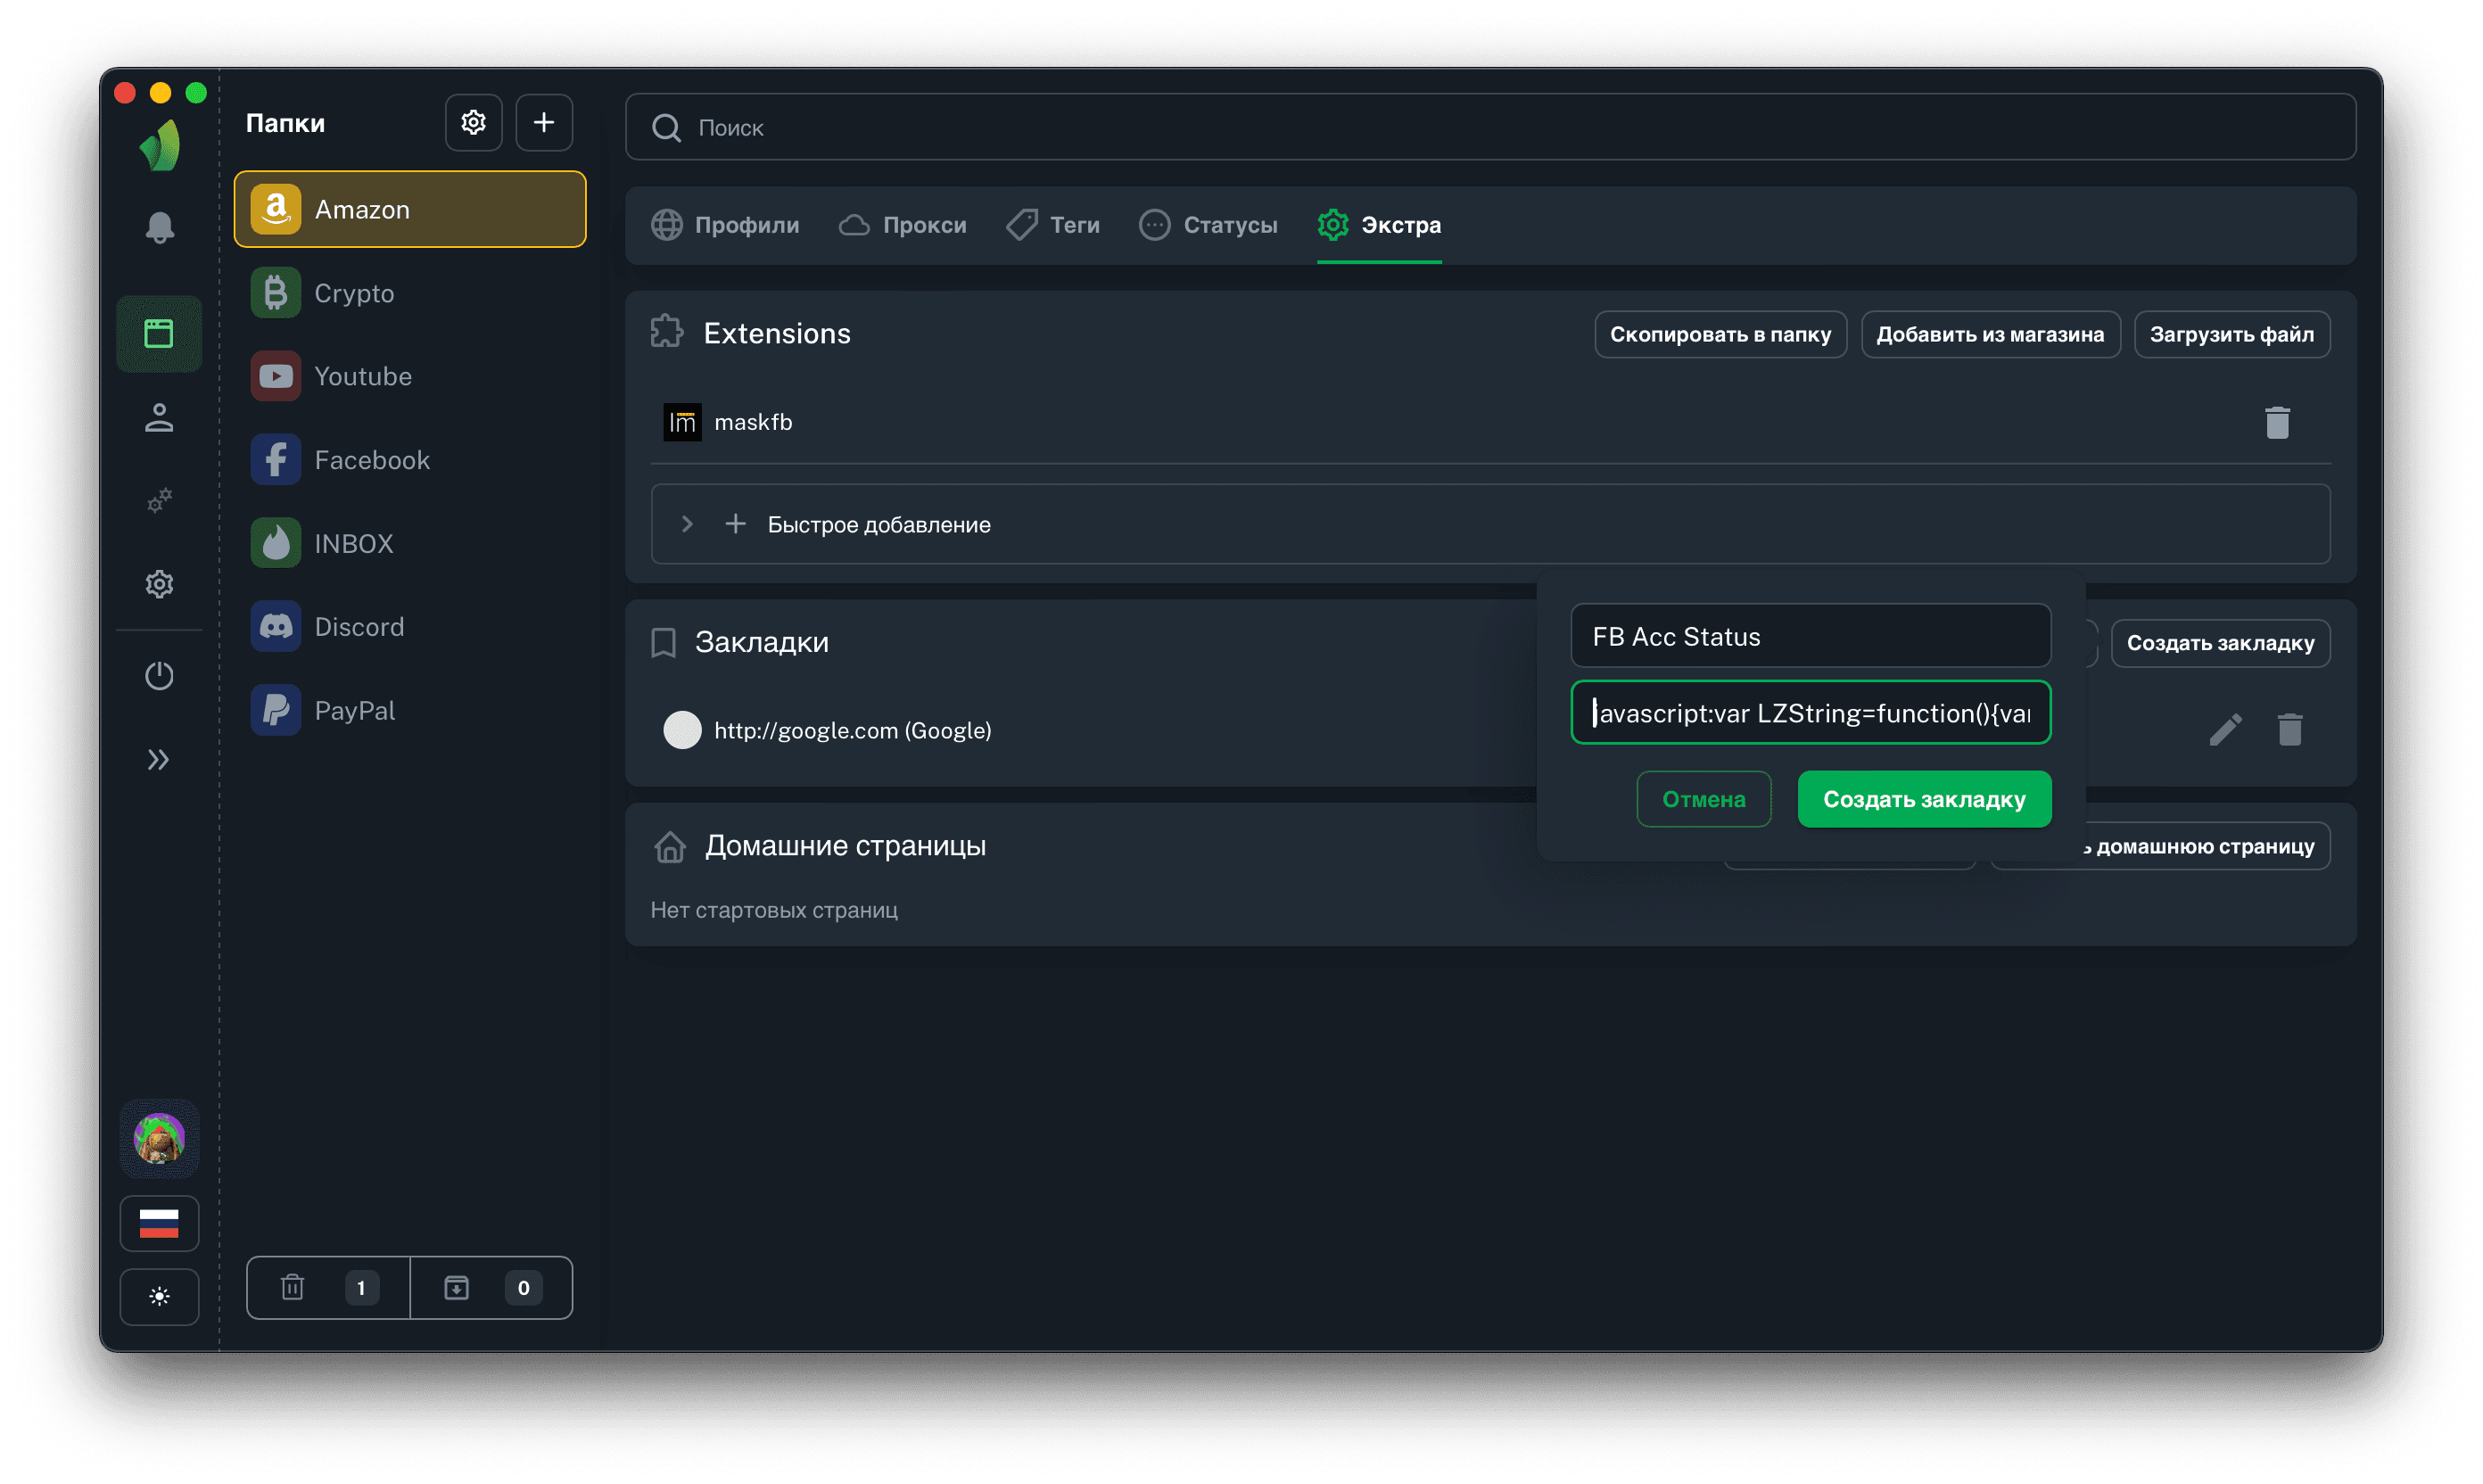Screen dimensions: 2483x1484
Task: Open the user accounts sidebar icon
Action: (x=159, y=417)
